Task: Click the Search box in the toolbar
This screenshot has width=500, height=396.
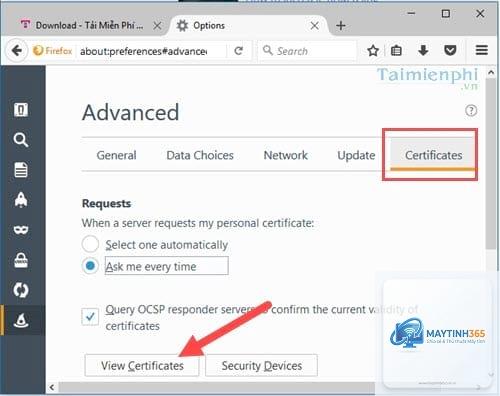Action: click(308, 51)
